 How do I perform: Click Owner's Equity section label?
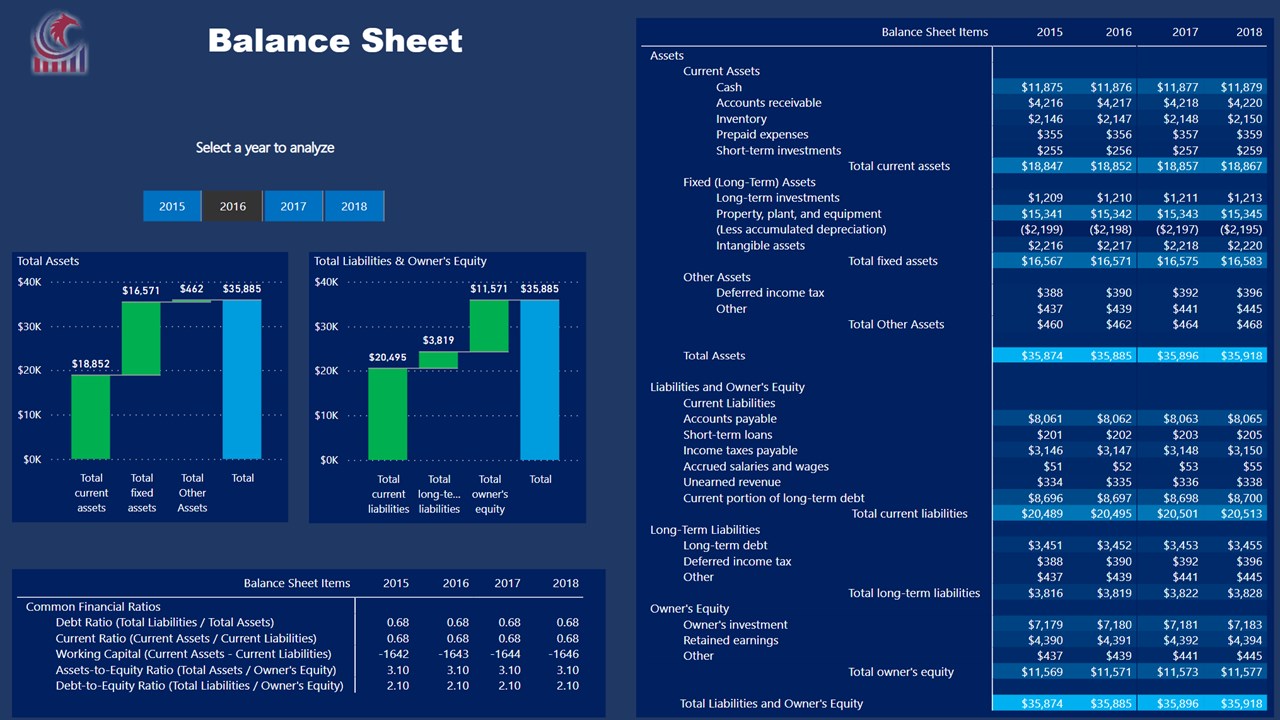click(x=689, y=609)
